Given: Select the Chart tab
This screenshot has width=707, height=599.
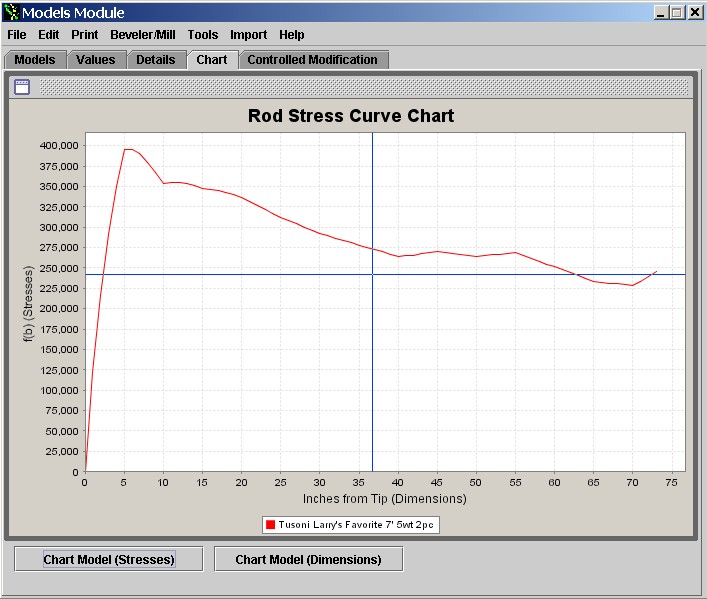Looking at the screenshot, I should coord(212,60).
